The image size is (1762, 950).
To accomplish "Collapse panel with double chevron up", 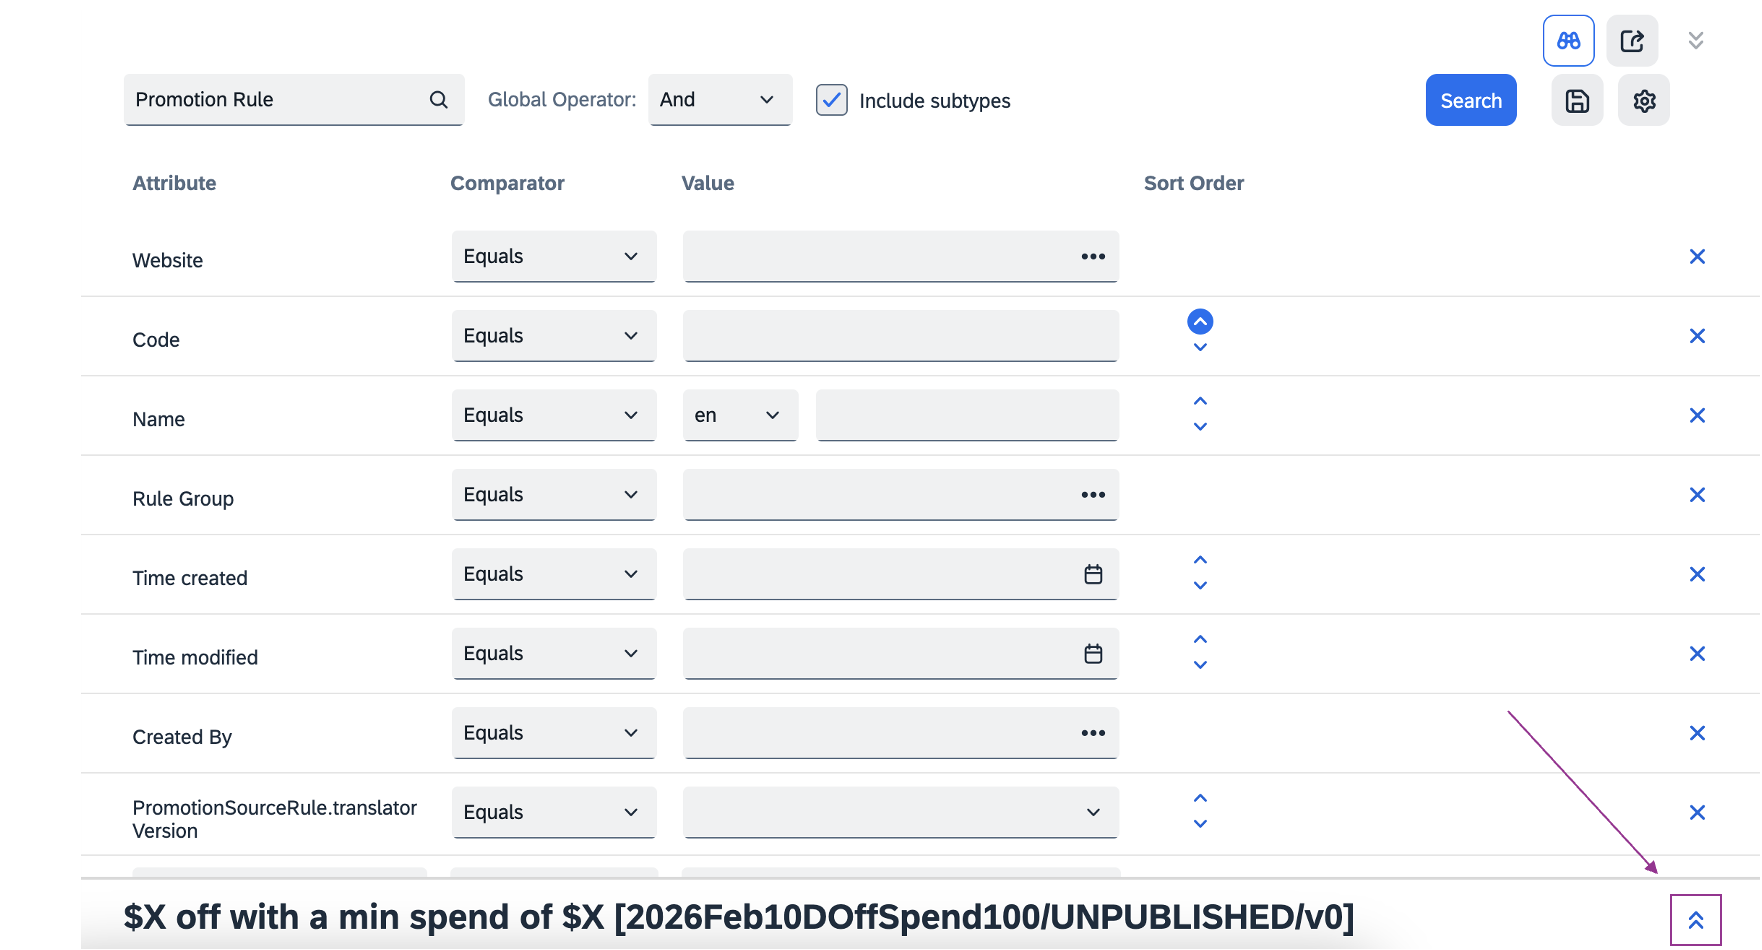I will (1696, 920).
